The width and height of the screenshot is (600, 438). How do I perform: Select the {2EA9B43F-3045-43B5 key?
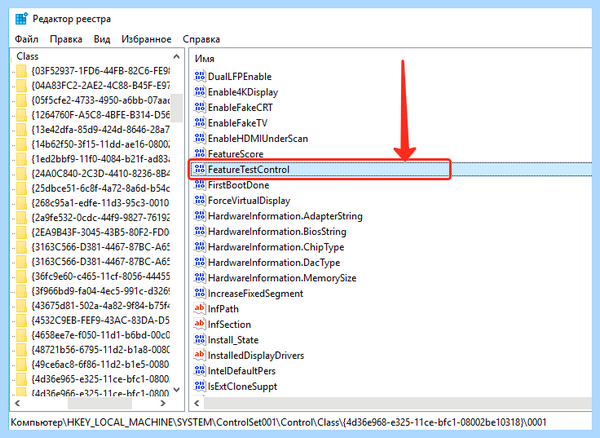(101, 232)
